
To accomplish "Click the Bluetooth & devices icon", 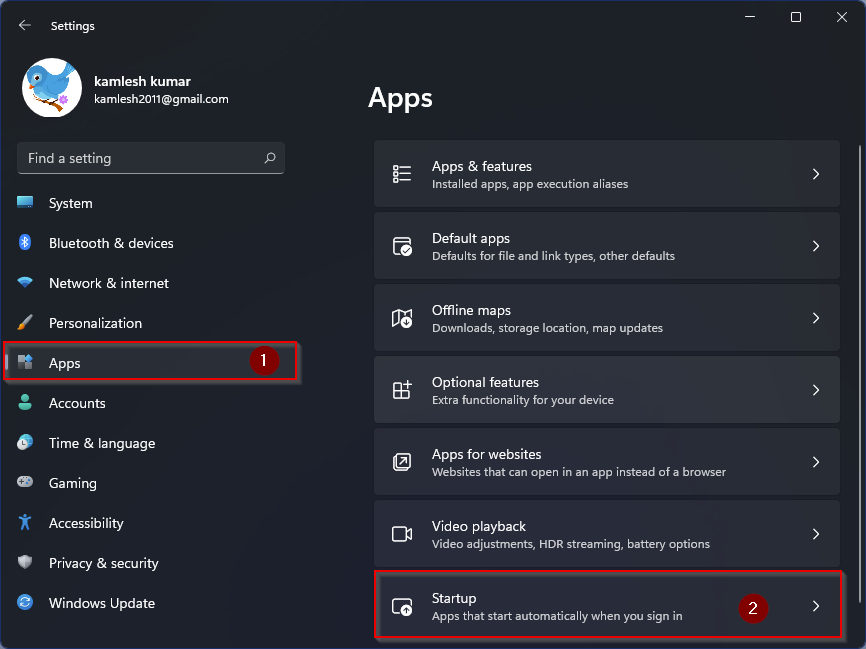I will [26, 243].
